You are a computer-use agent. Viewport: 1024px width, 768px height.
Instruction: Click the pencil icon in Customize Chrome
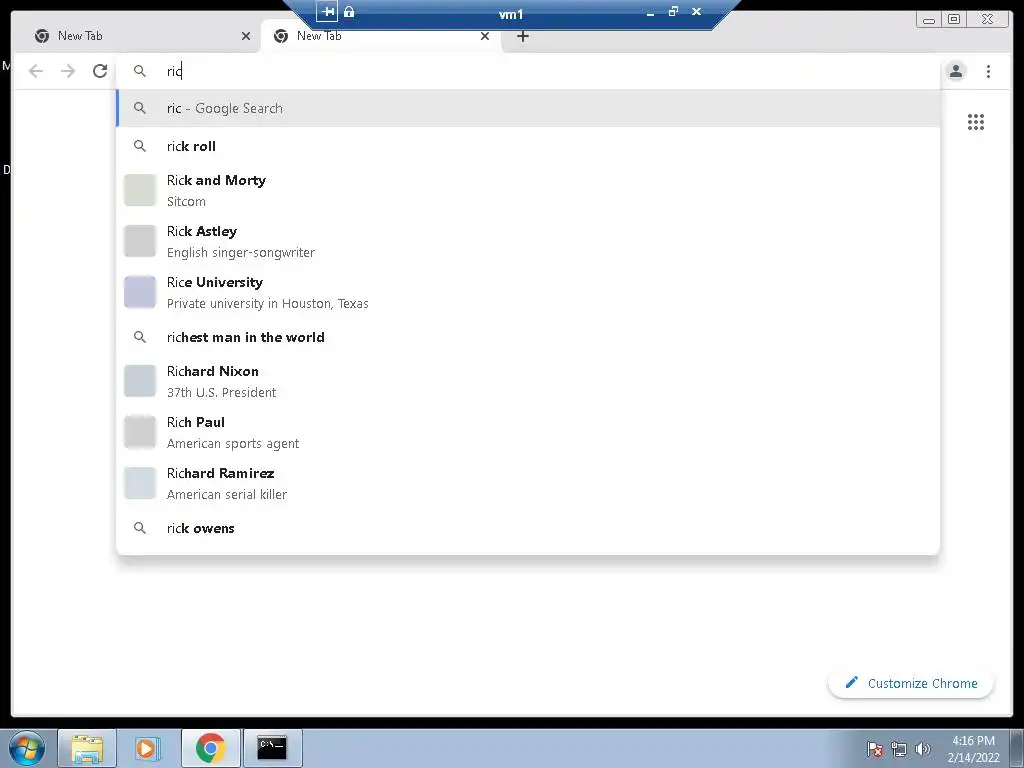pos(851,682)
